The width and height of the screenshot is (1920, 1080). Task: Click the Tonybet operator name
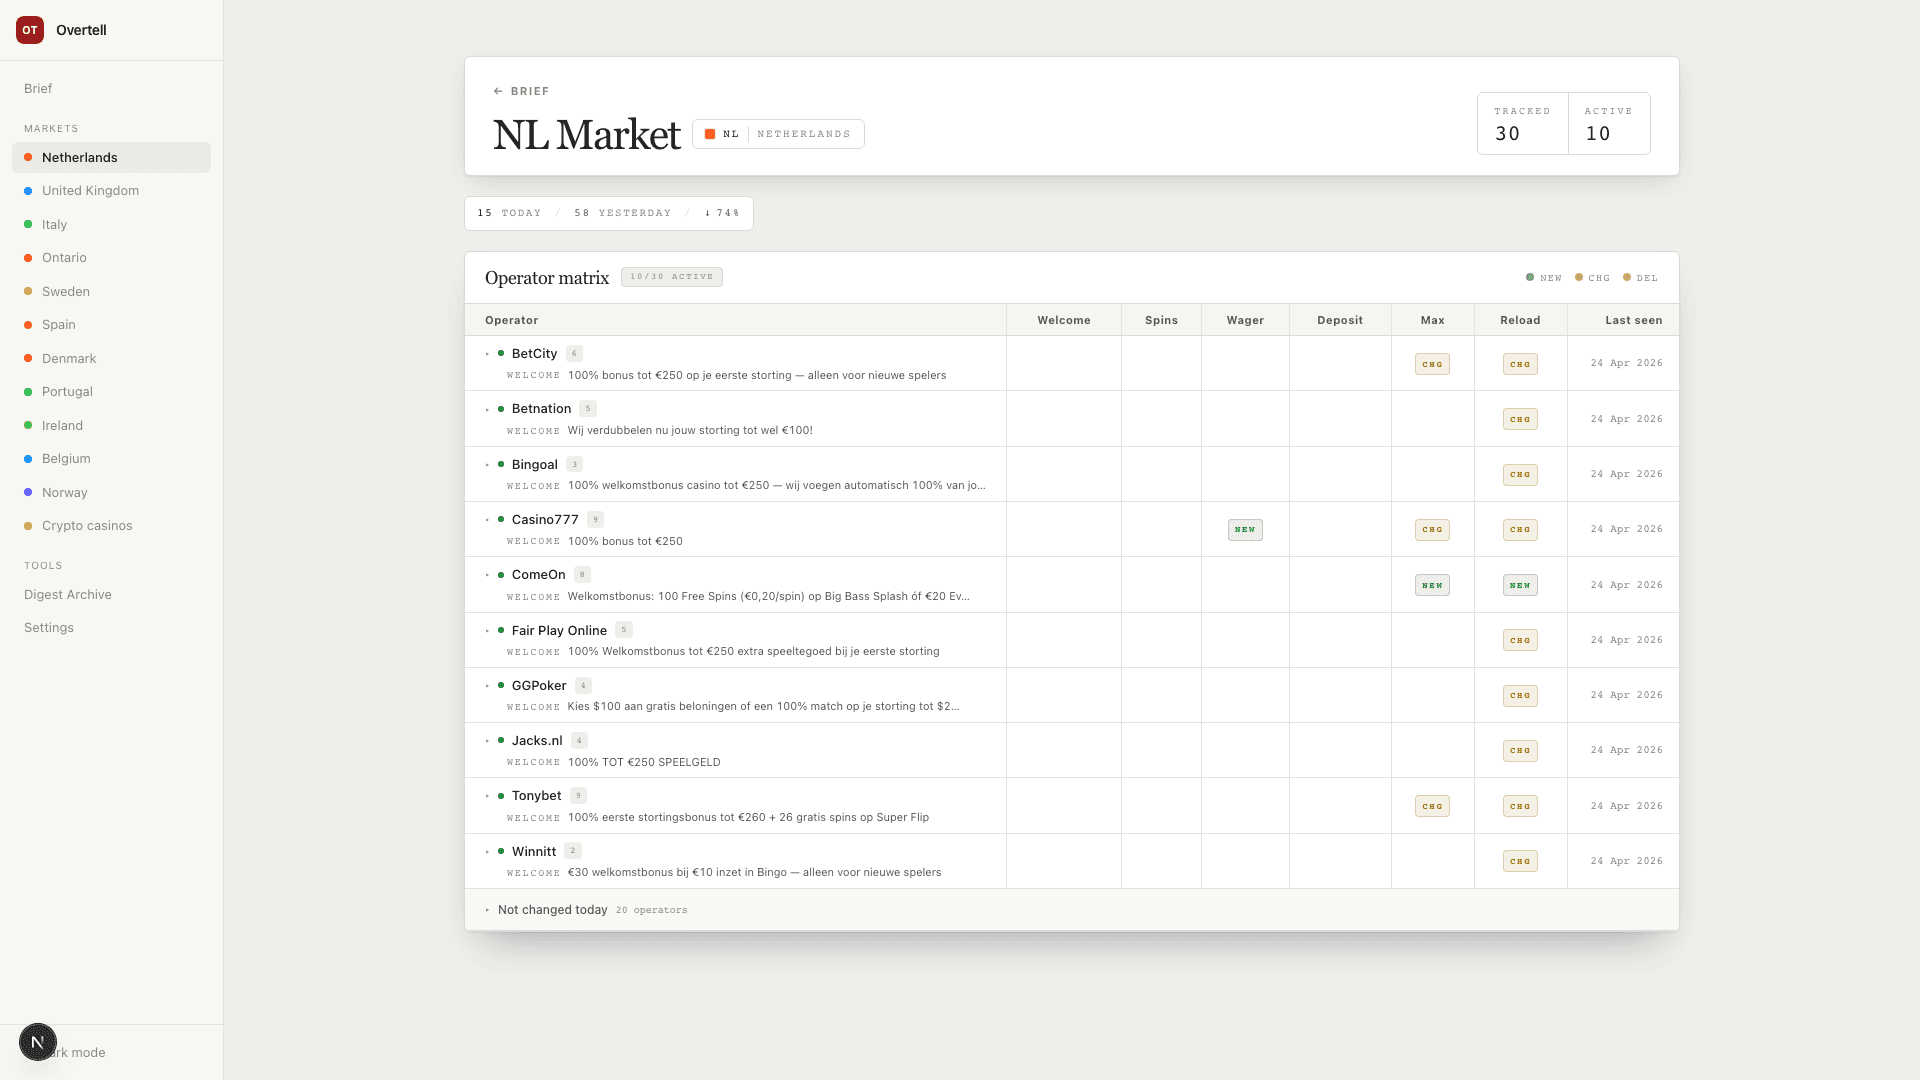pos(536,795)
